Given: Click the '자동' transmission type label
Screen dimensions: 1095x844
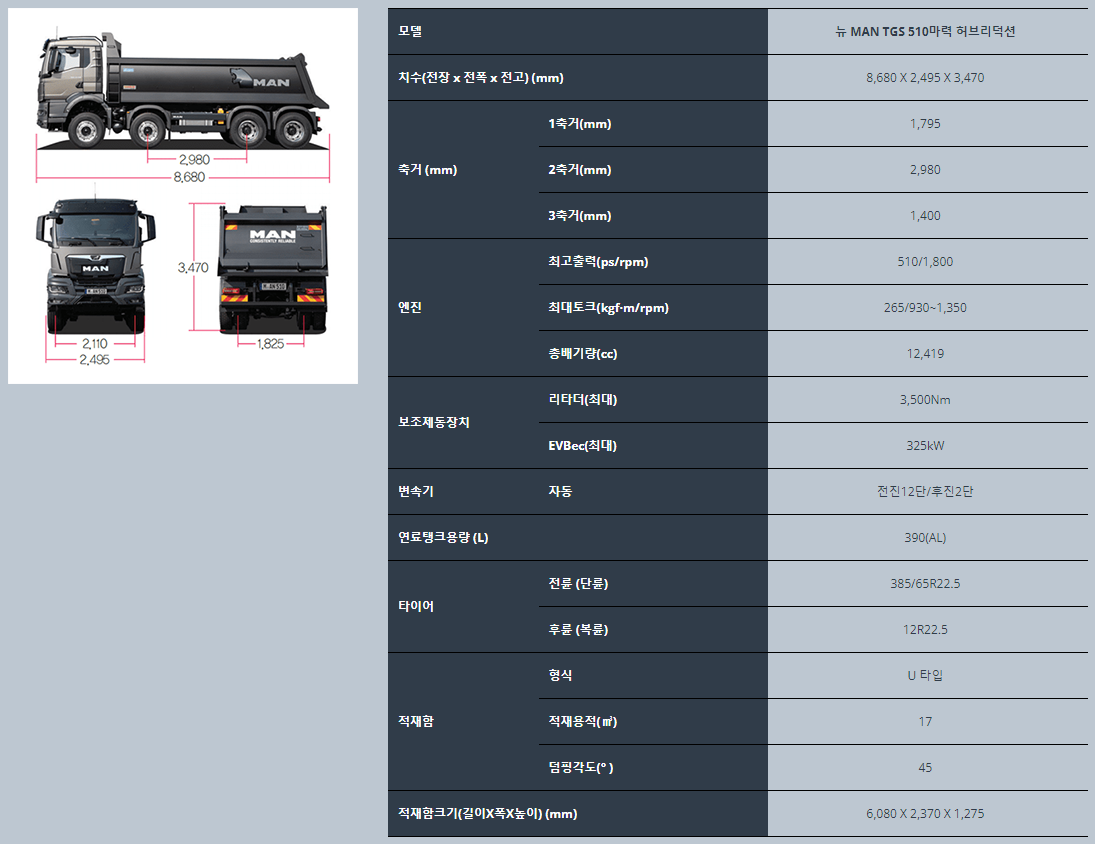Looking at the screenshot, I should 560,491.
